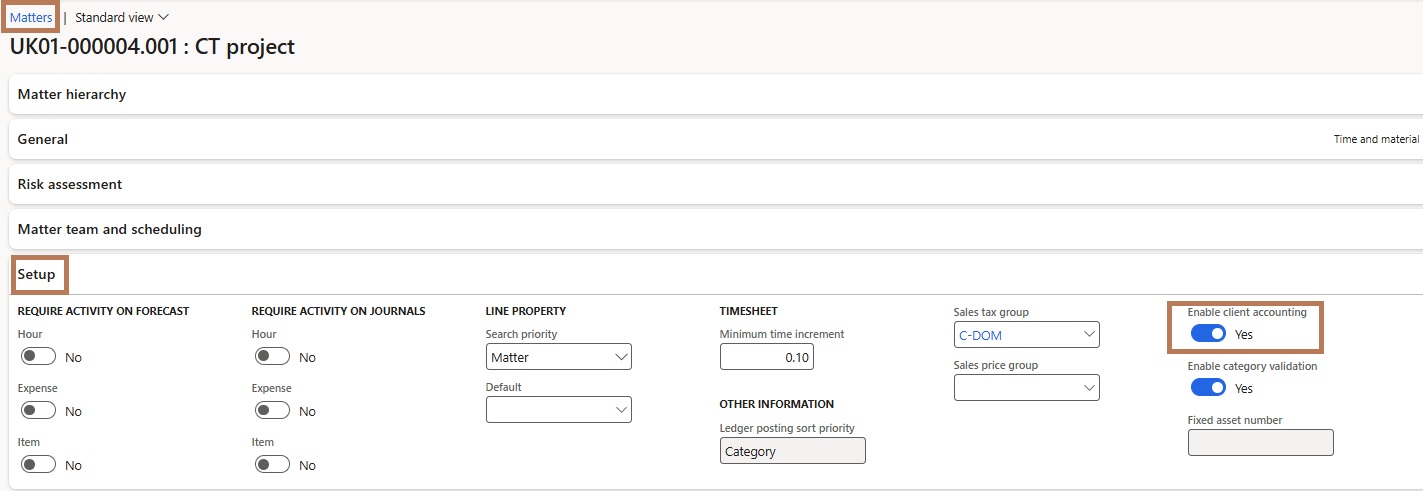Disable the Enable client accounting toggle

(1208, 335)
